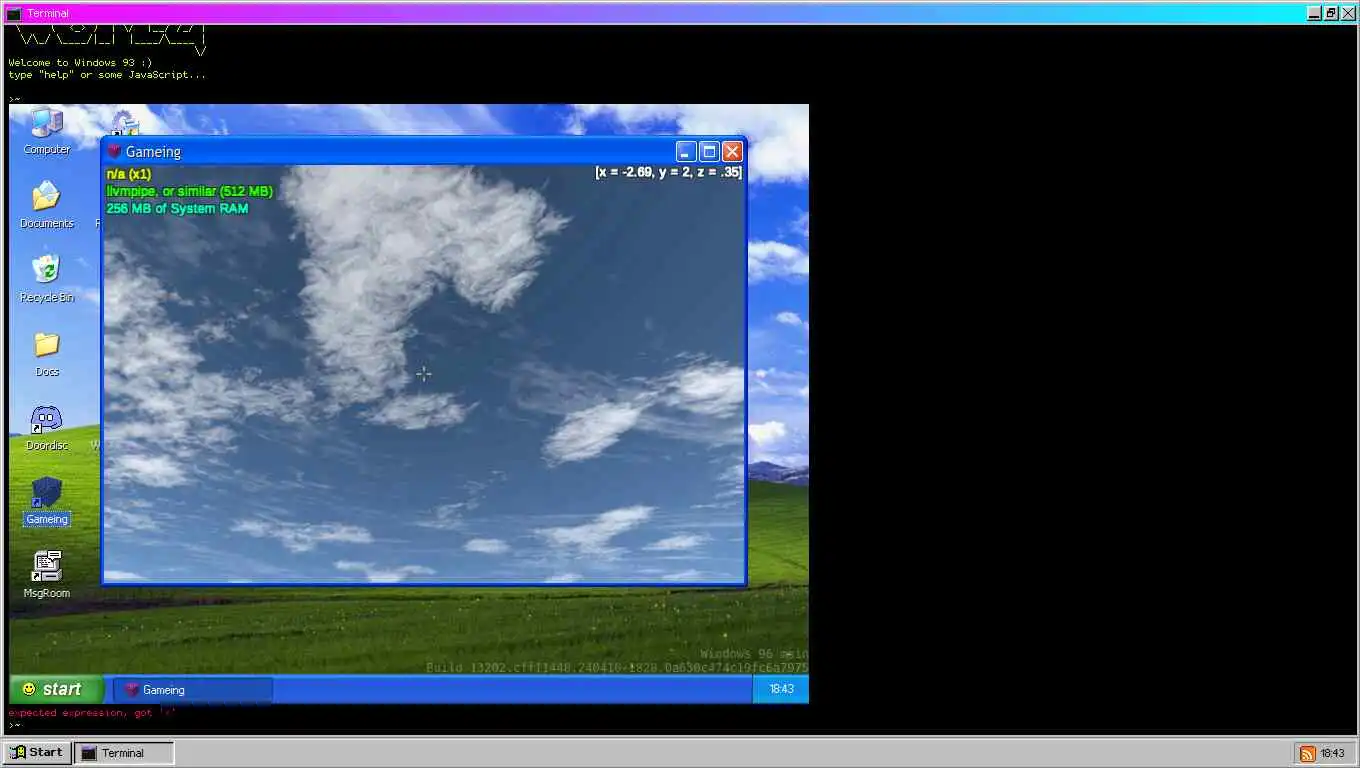Click the crosshair in the Gameing viewport
The image size is (1360, 768).
[424, 374]
